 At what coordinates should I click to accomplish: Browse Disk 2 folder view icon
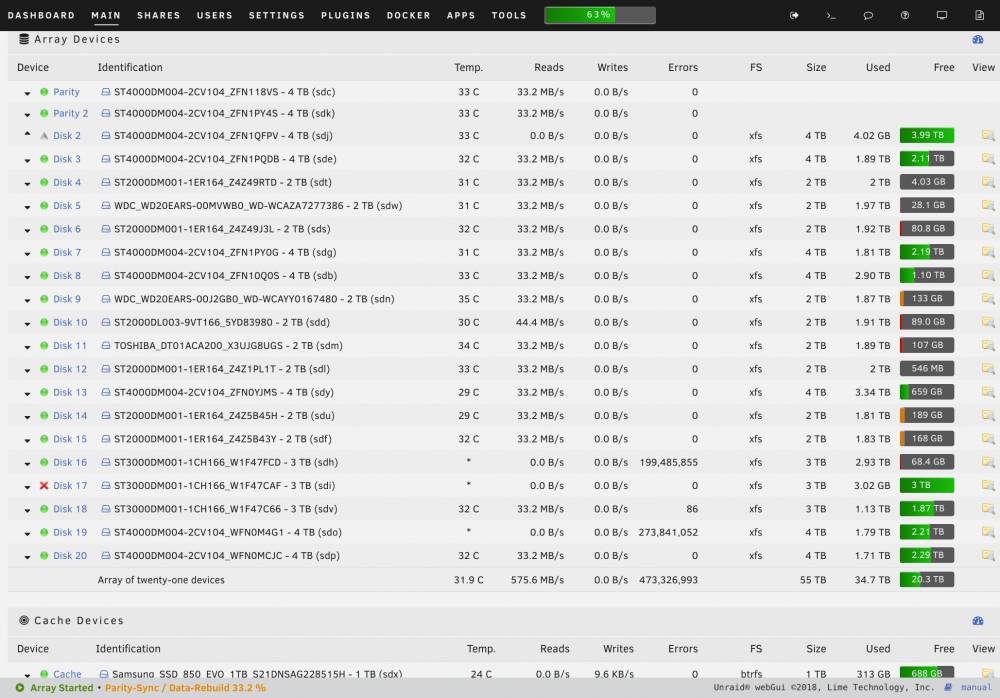click(988, 135)
